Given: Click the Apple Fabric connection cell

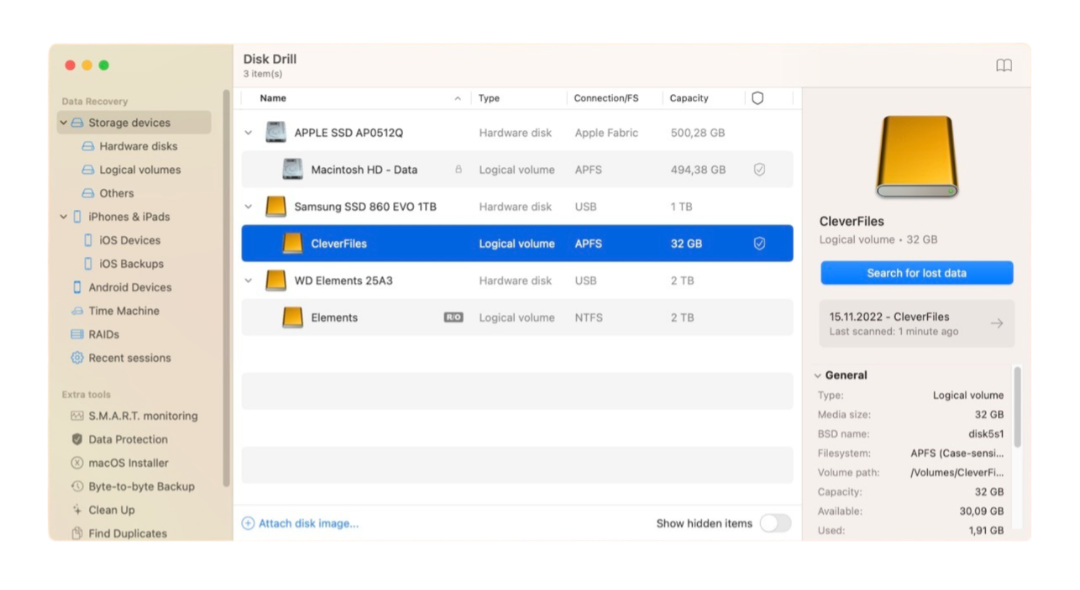Looking at the screenshot, I should pos(606,132).
